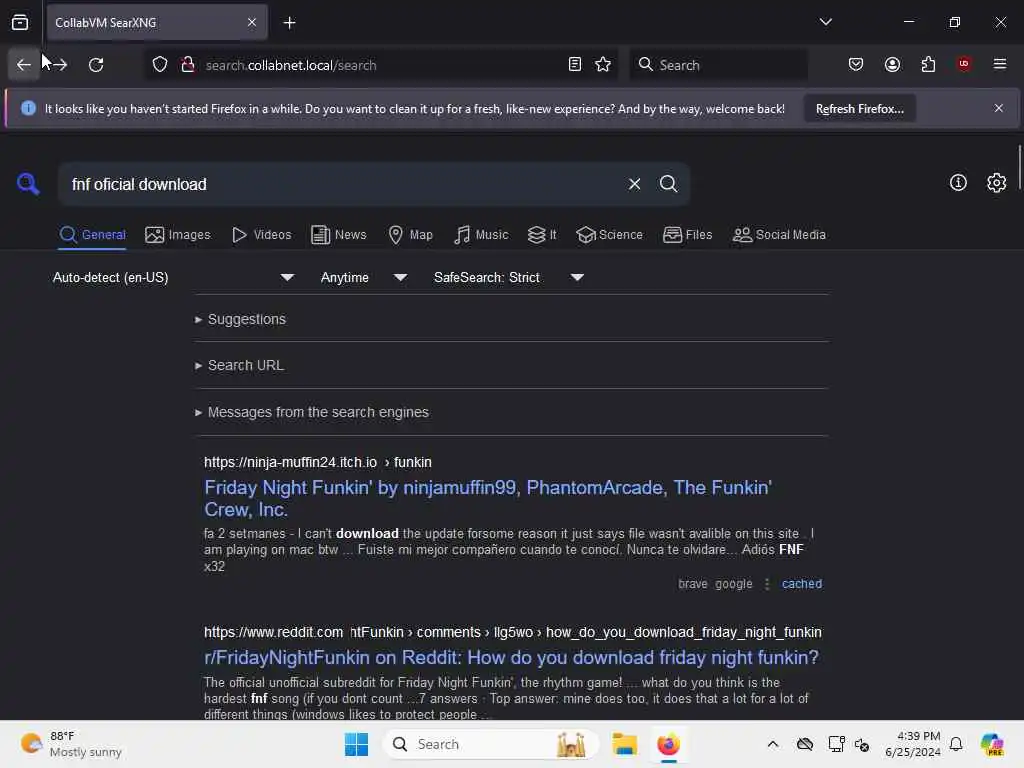
Task: Open File Explorer from taskbar
Action: coord(624,744)
